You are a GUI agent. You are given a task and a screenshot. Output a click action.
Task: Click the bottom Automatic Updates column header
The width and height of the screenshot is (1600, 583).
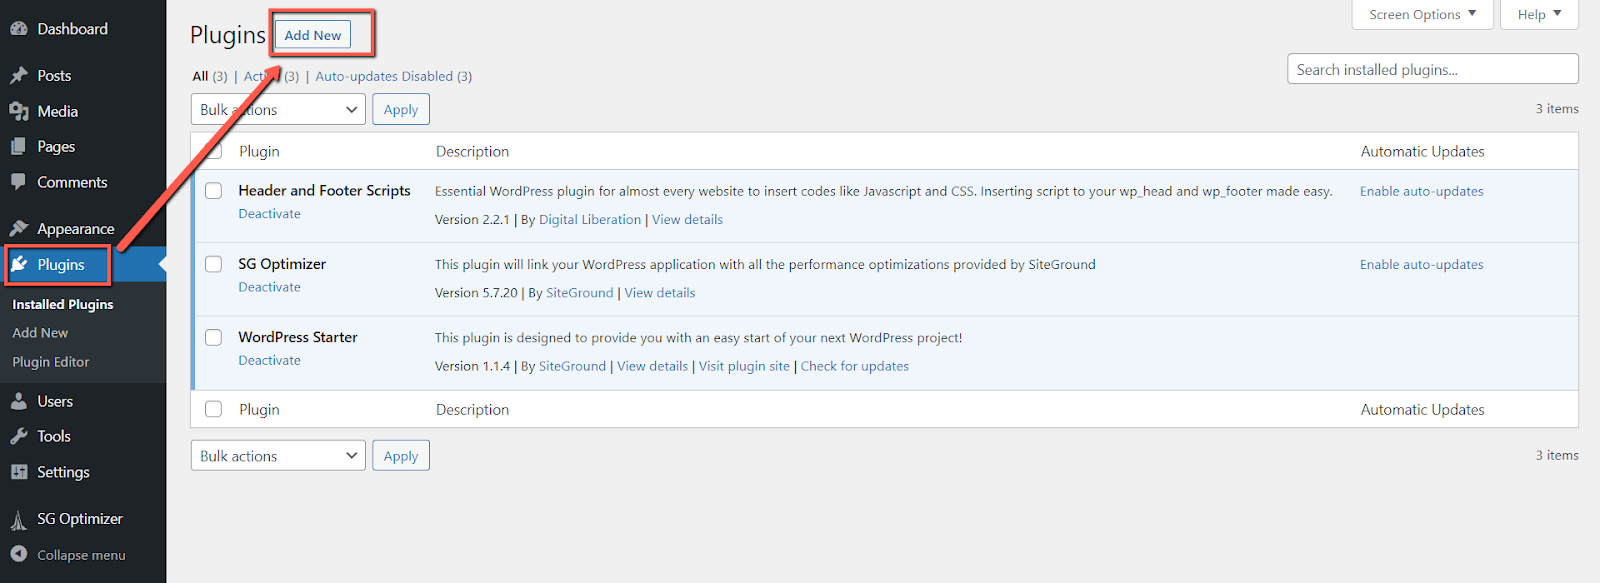pyautogui.click(x=1423, y=409)
